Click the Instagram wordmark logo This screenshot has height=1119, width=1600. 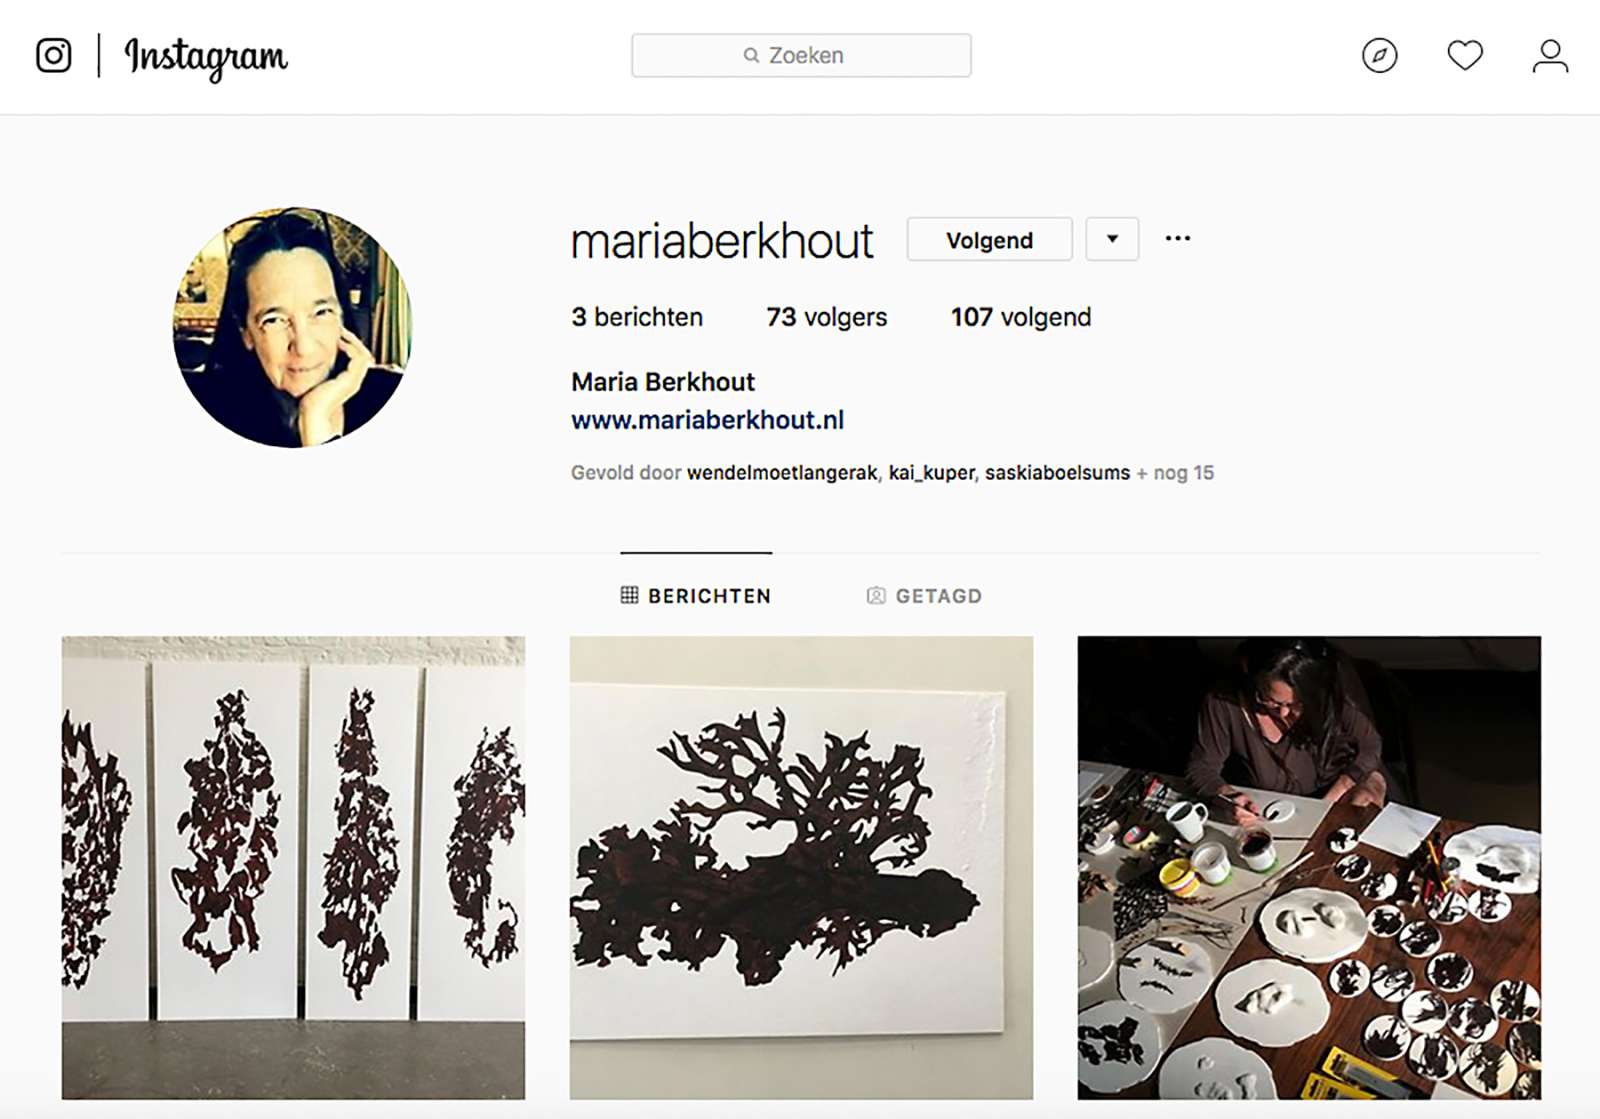[x=206, y=57]
